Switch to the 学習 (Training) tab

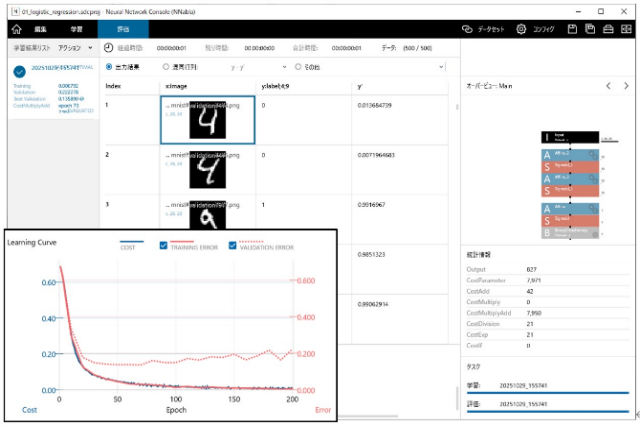click(x=90, y=30)
